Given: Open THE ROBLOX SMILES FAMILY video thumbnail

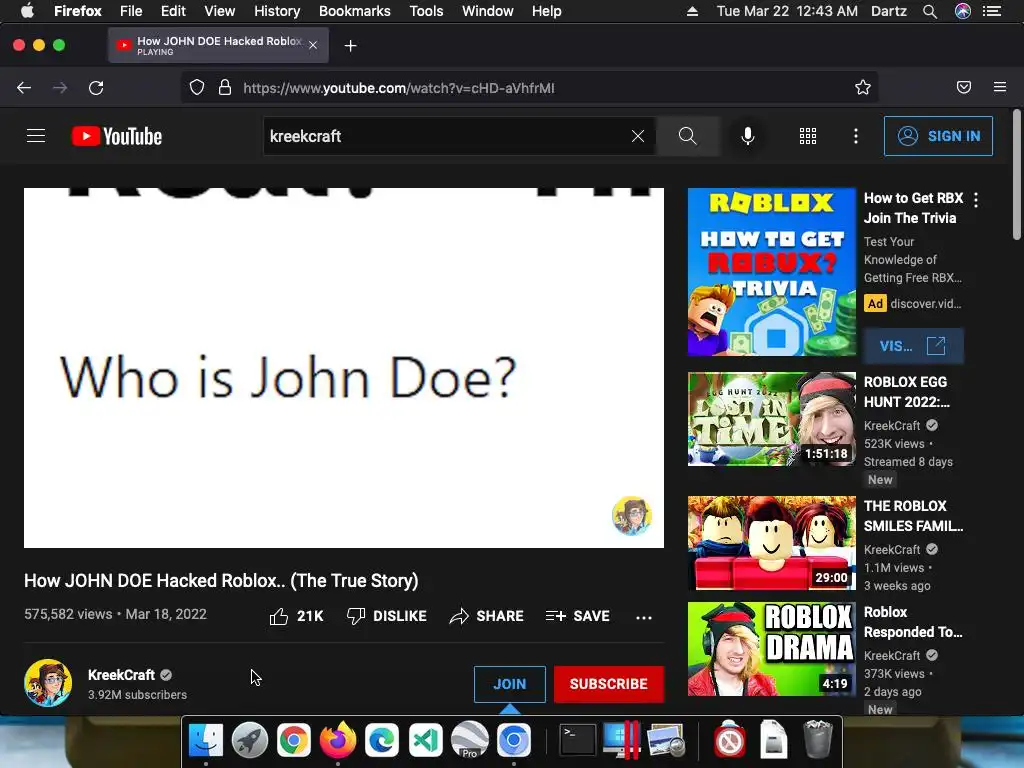Looking at the screenshot, I should pyautogui.click(x=771, y=543).
